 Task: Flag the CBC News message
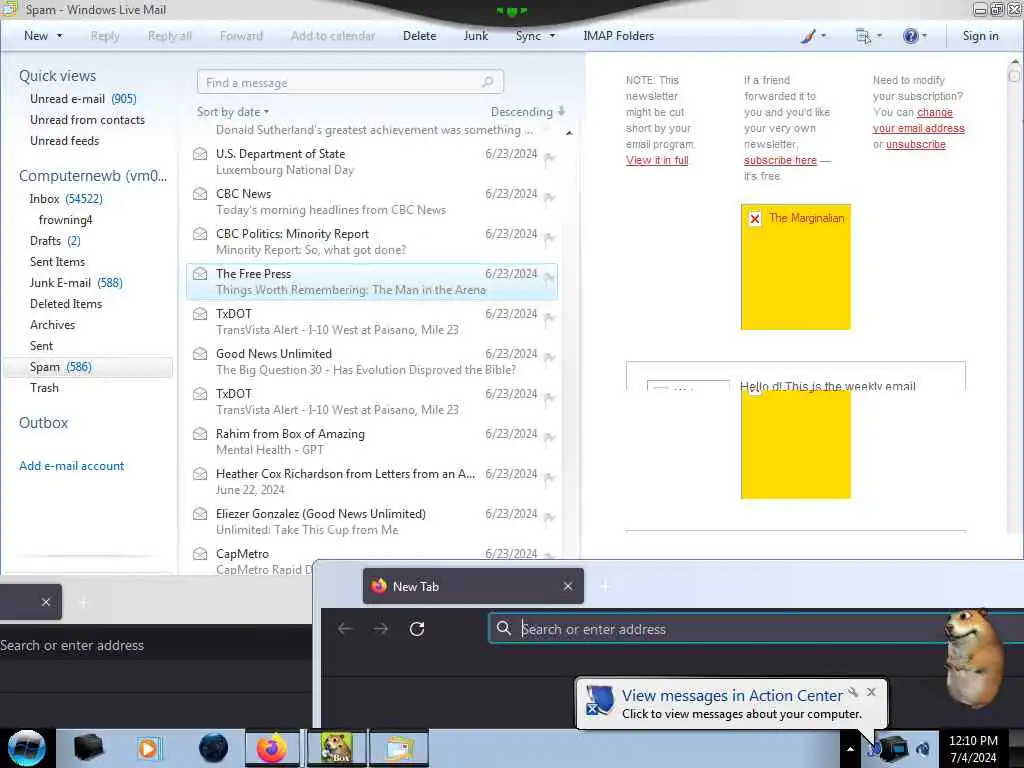click(x=549, y=197)
